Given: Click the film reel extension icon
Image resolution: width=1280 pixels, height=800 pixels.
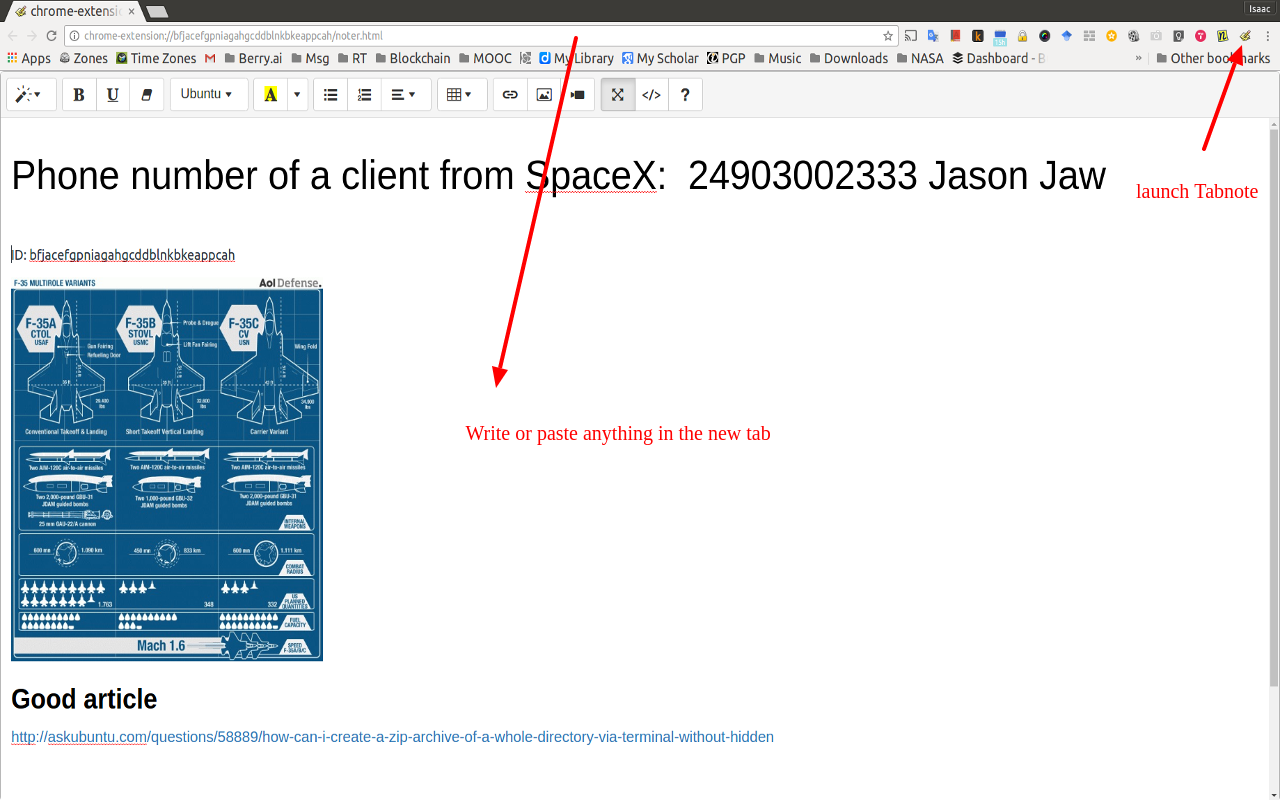Looking at the screenshot, I should coord(1133,36).
